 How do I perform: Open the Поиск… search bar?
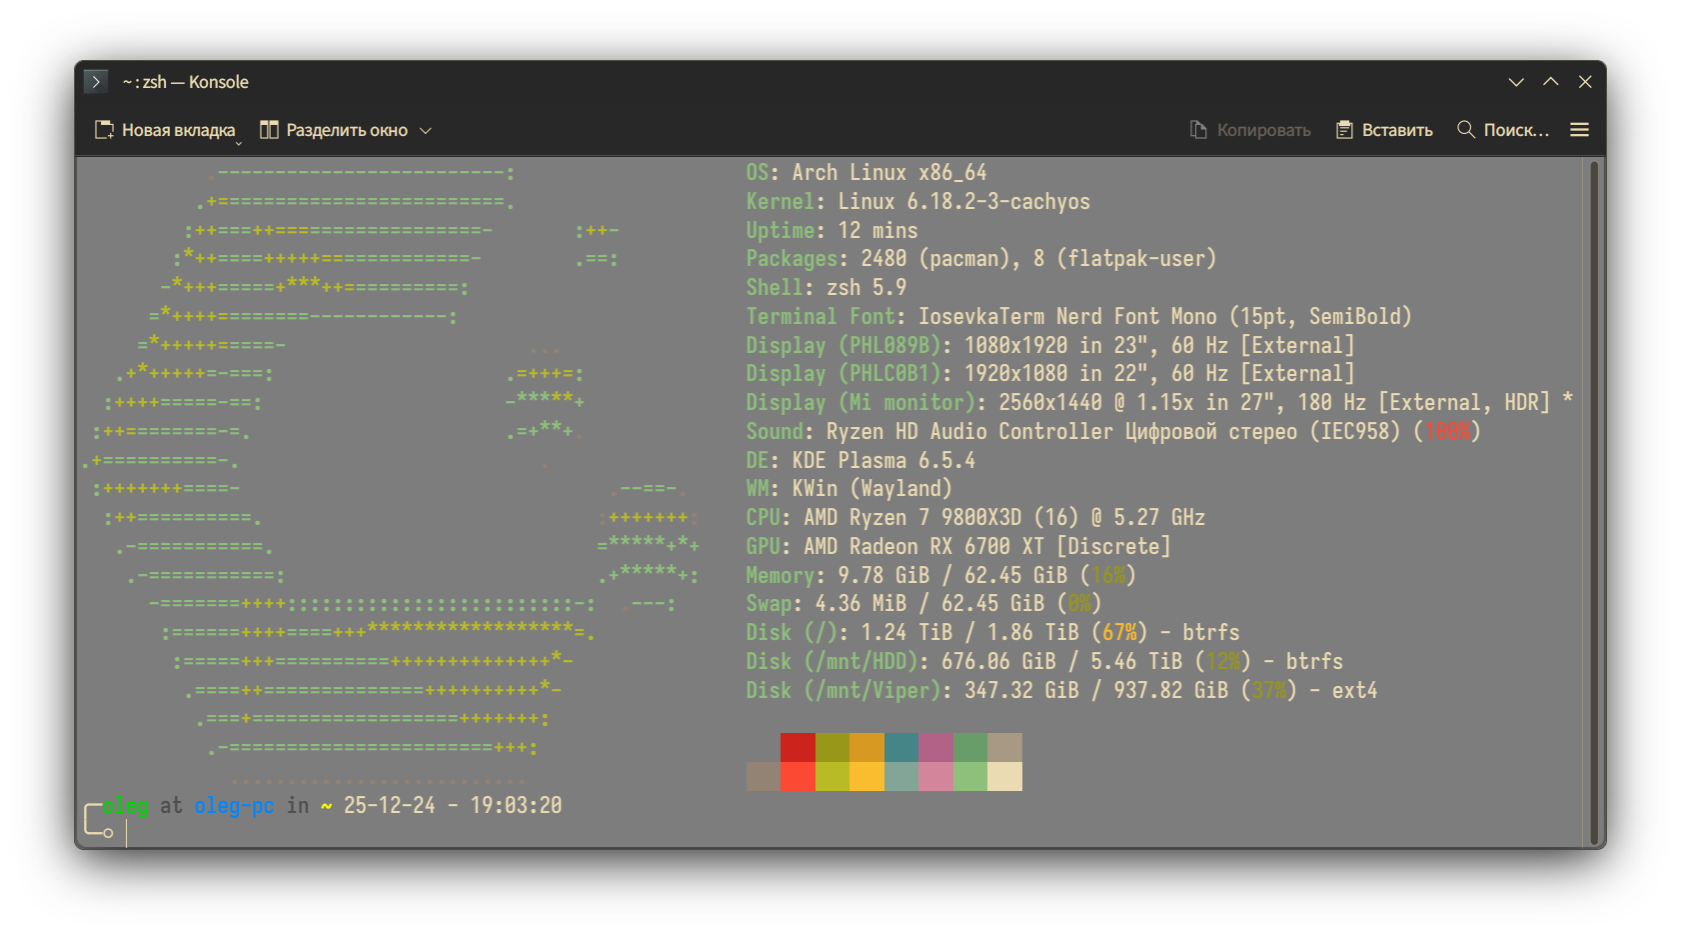[1503, 130]
